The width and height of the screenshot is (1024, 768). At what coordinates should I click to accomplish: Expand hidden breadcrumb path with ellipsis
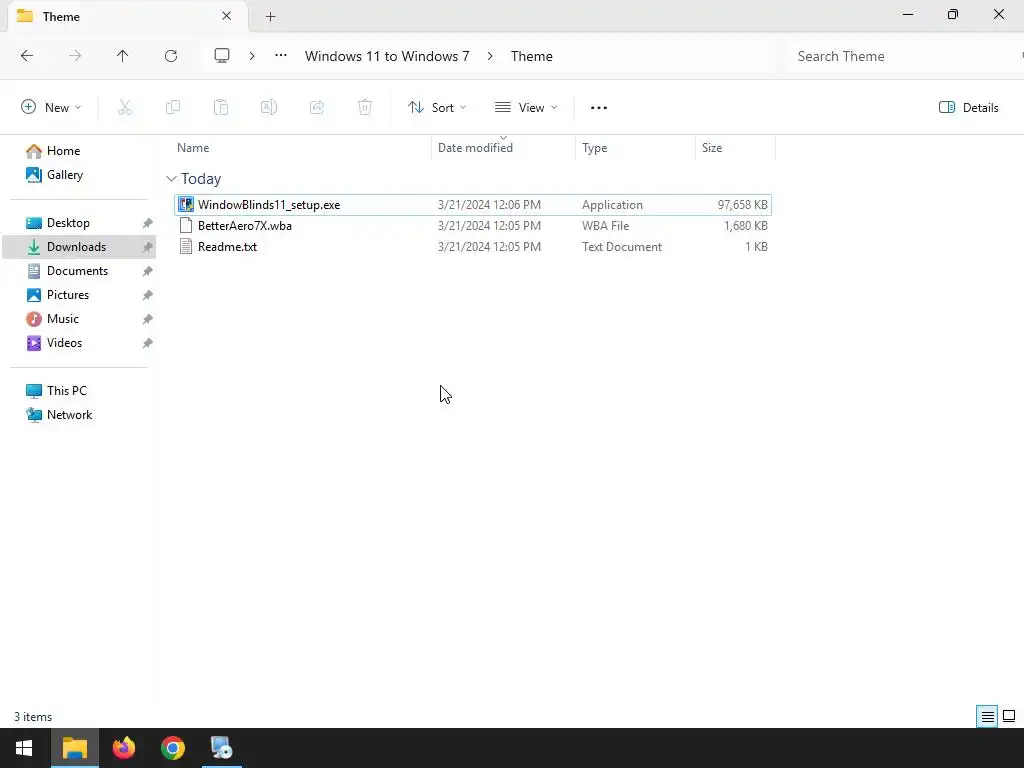[x=281, y=56]
